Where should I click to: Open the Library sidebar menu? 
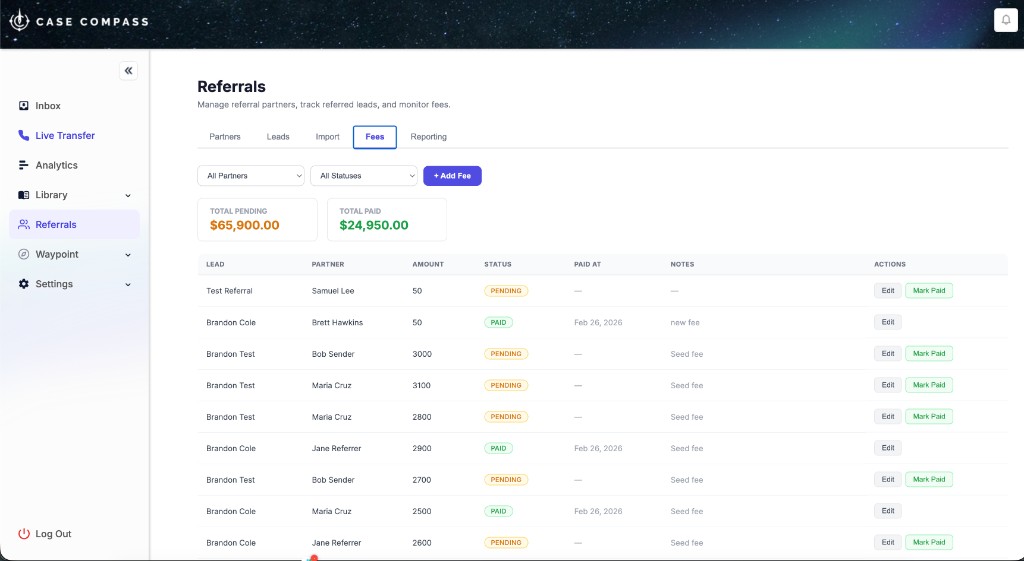pyautogui.click(x=74, y=195)
